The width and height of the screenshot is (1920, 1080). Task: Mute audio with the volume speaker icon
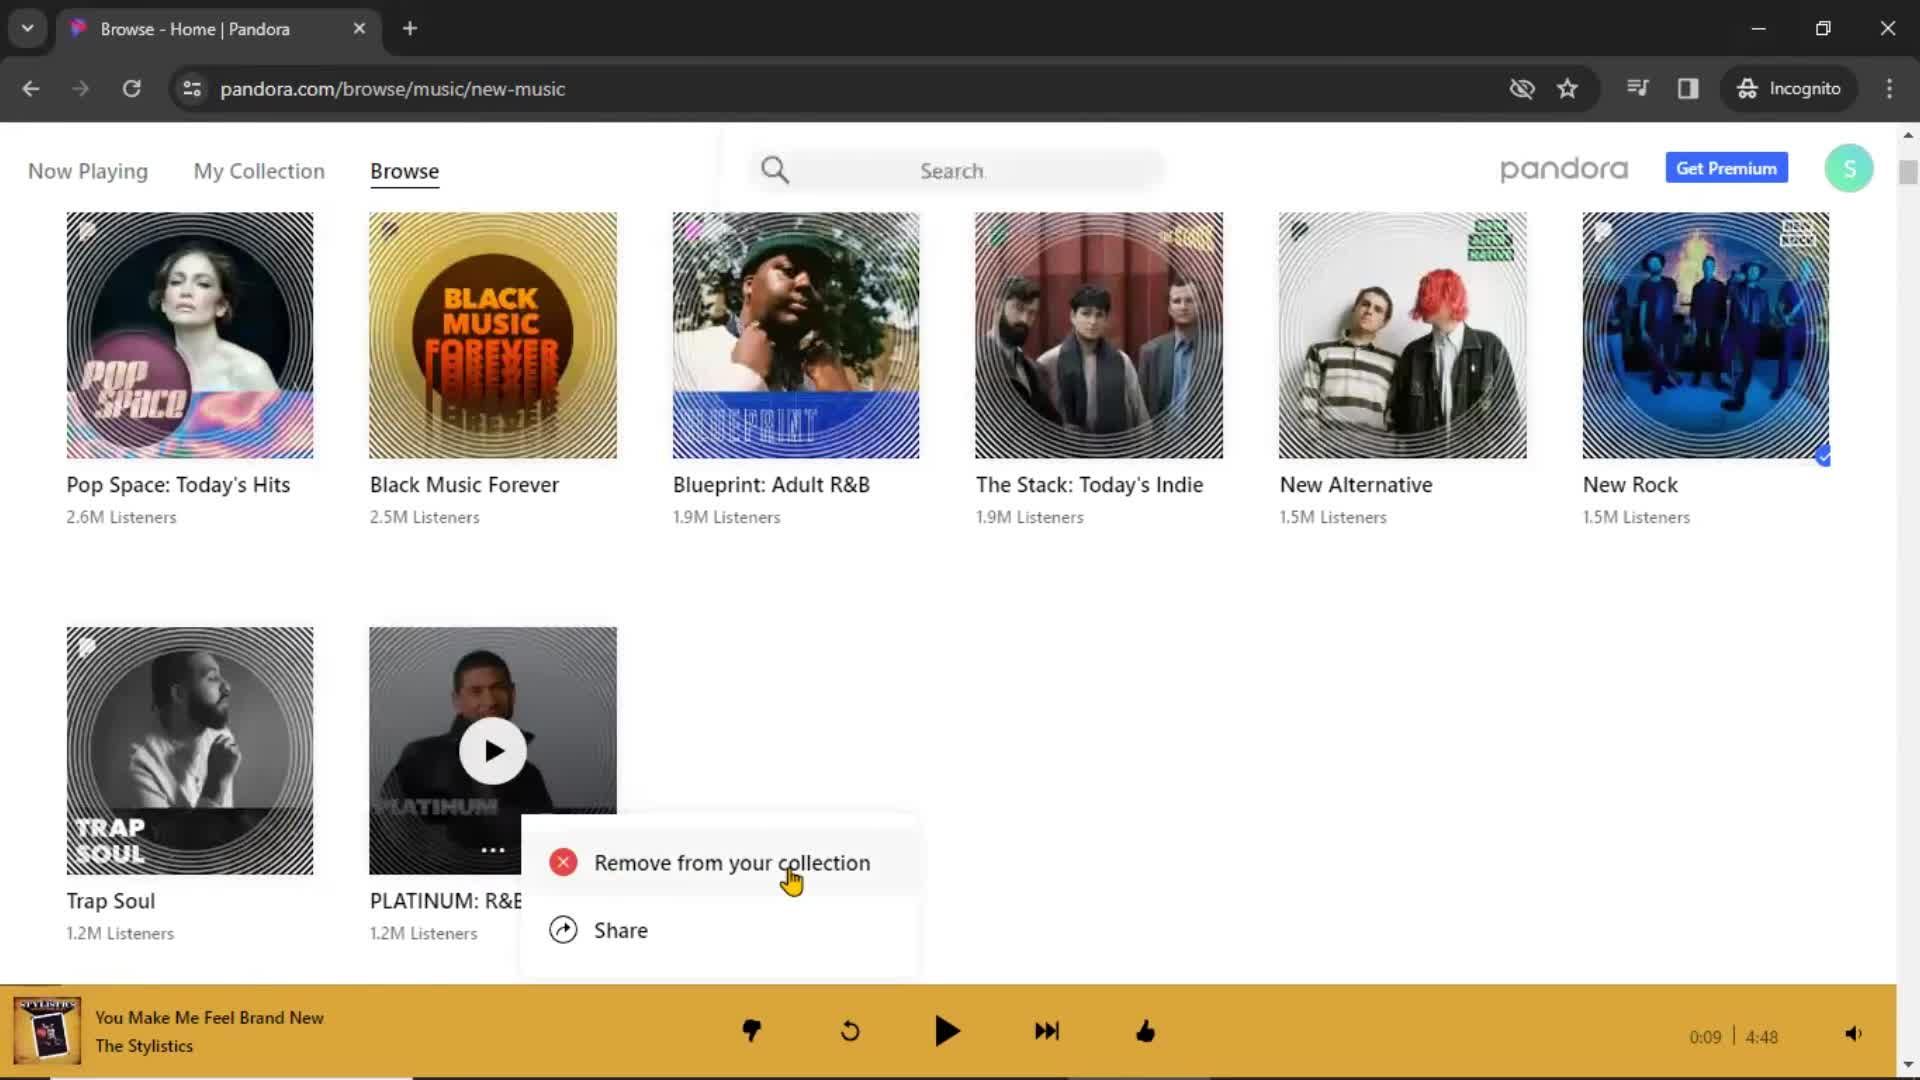[x=1853, y=1034]
